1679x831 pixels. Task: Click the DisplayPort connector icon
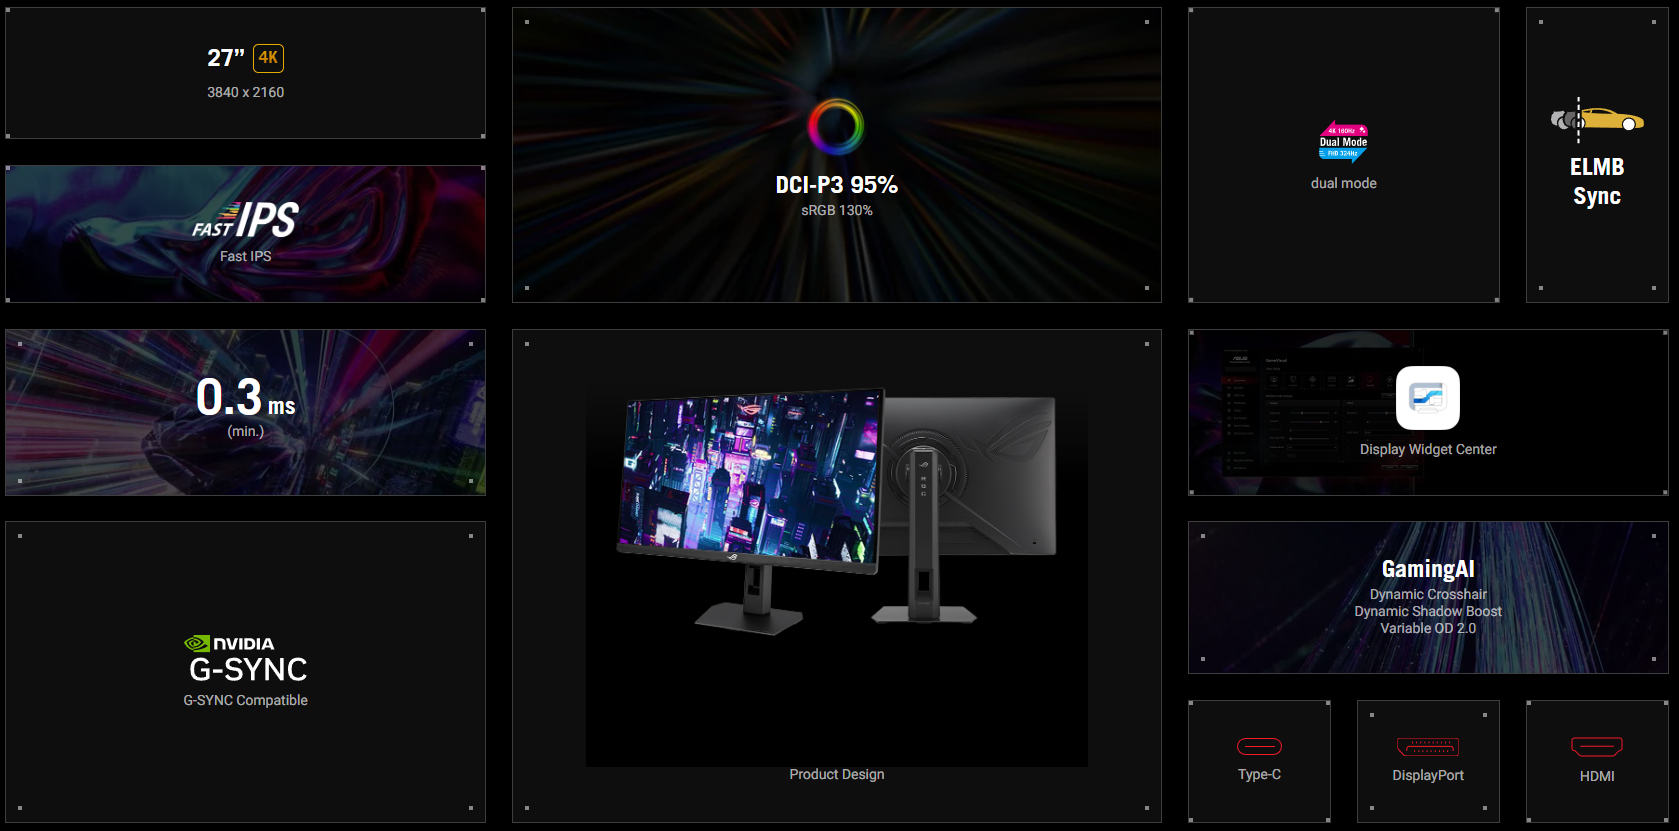pyautogui.click(x=1427, y=746)
